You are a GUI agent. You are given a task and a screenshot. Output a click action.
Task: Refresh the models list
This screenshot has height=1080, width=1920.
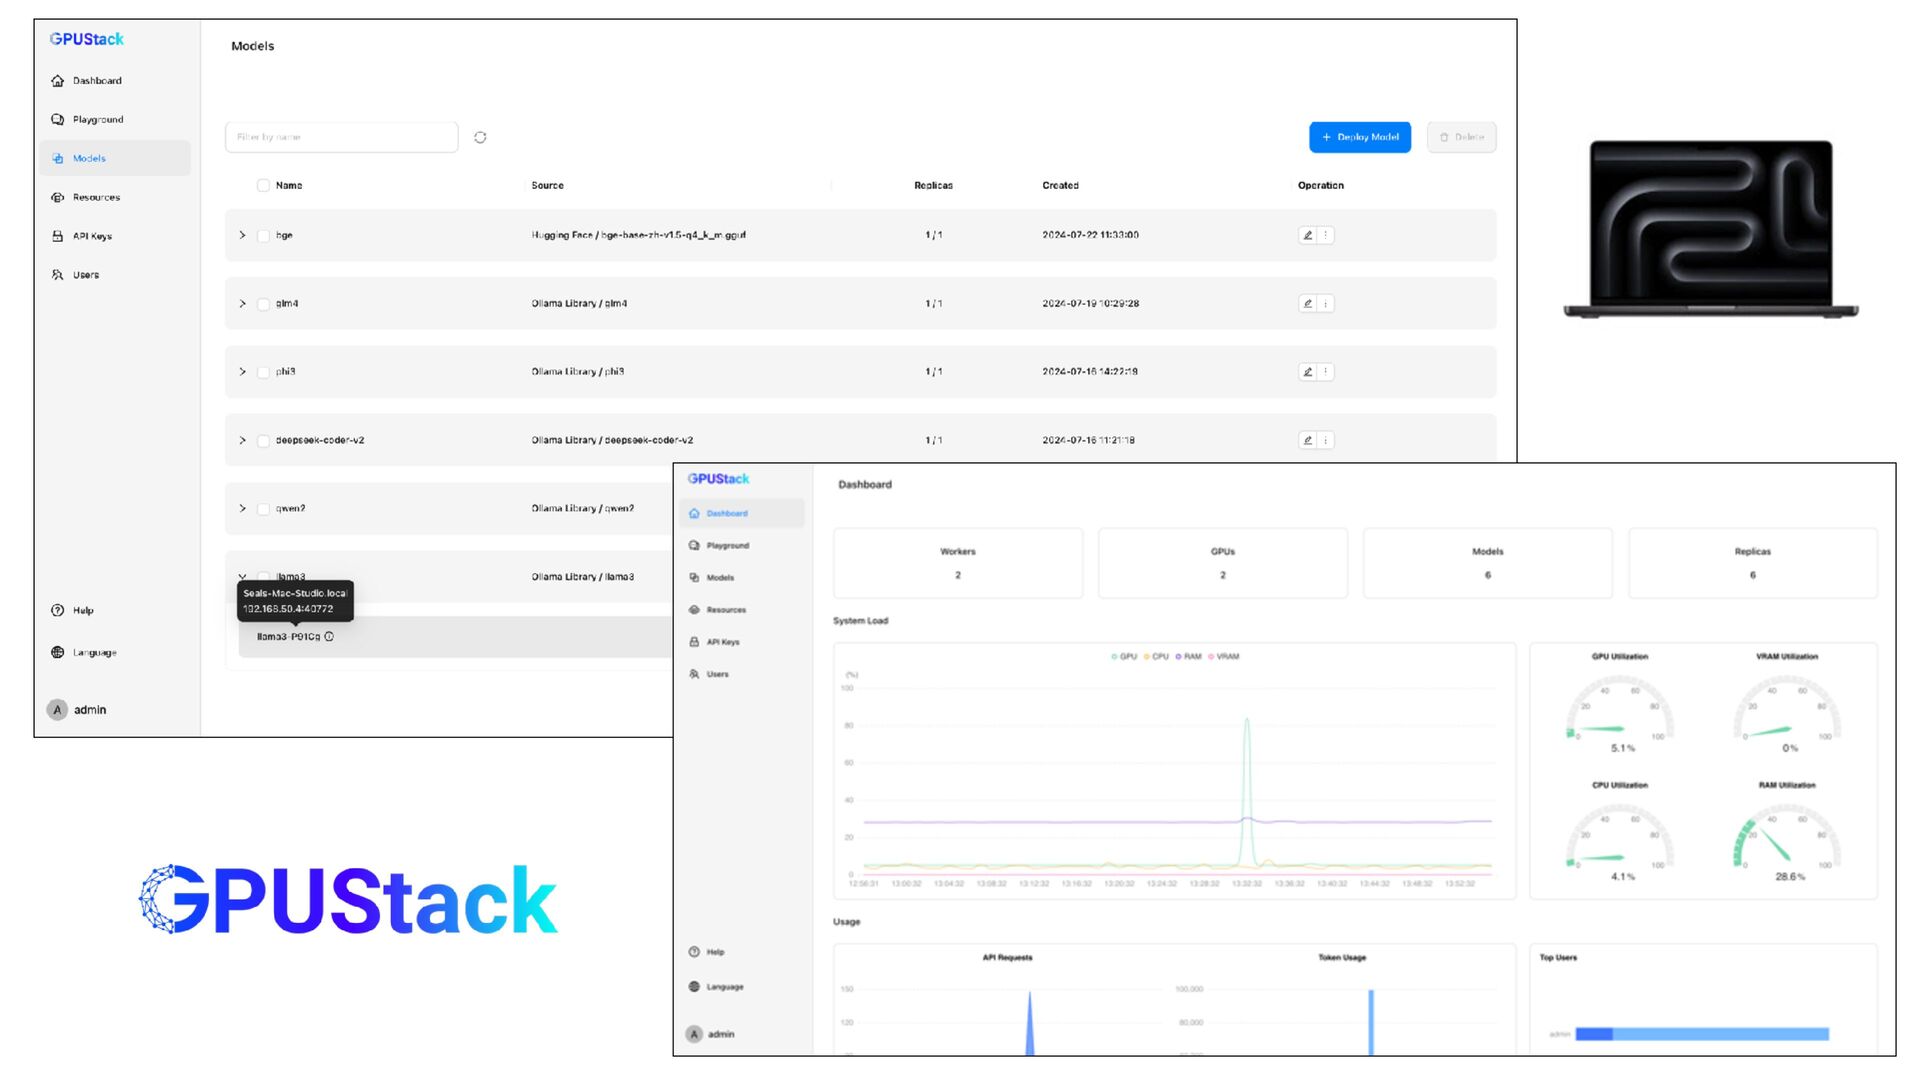pos(480,137)
